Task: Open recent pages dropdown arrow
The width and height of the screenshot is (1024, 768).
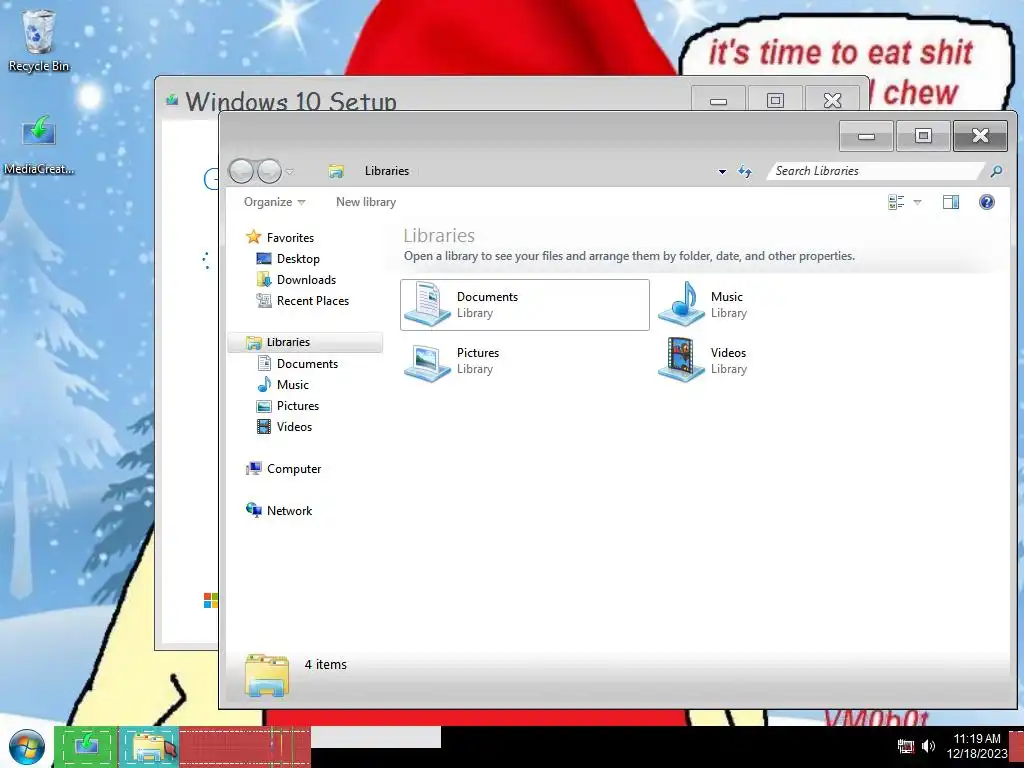Action: coord(290,172)
